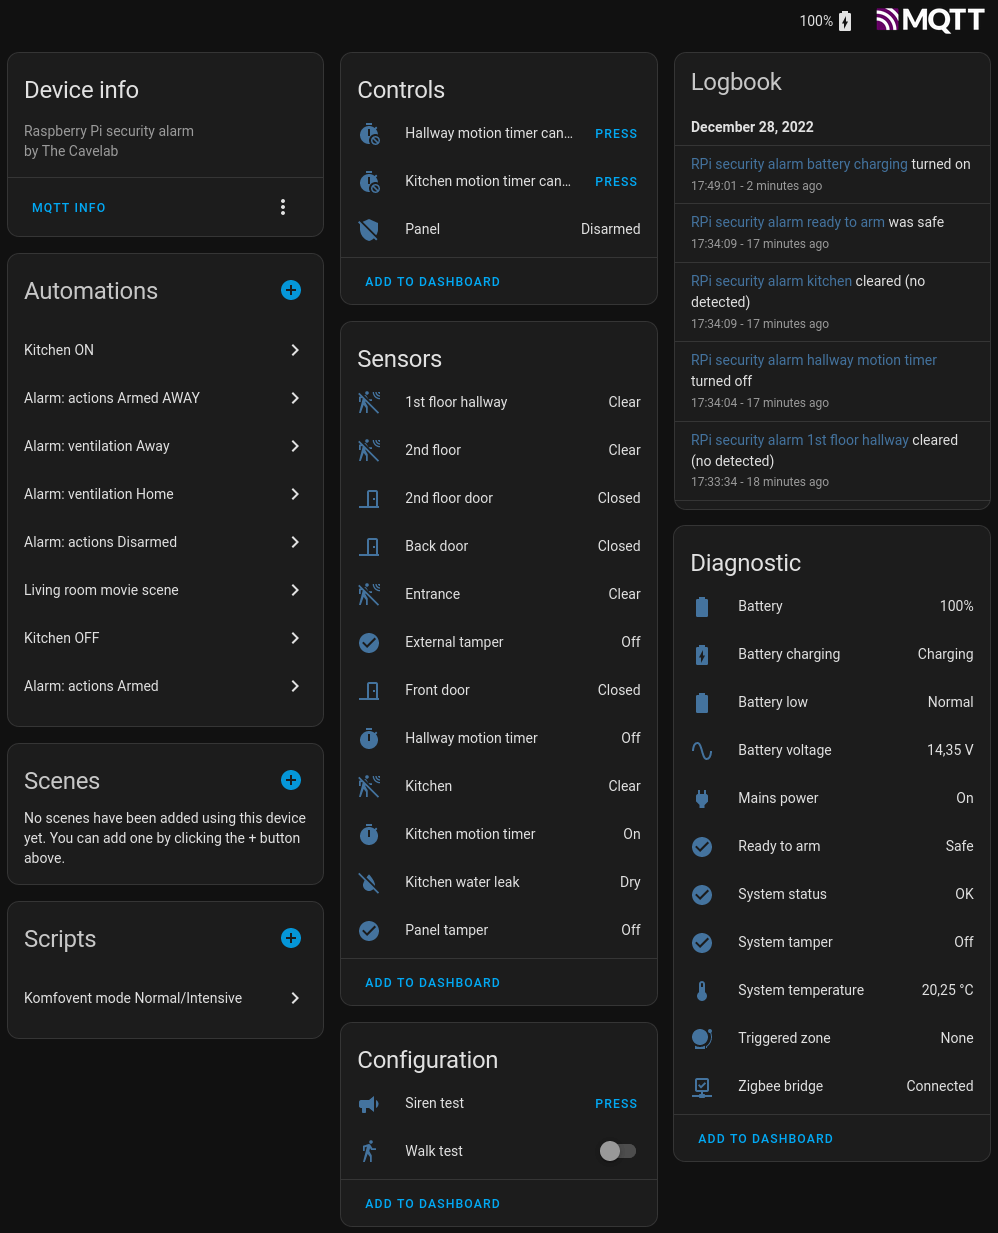Screen dimensions: 998x1233
Task: Select the Panel Disarmed control row
Action: pos(498,229)
